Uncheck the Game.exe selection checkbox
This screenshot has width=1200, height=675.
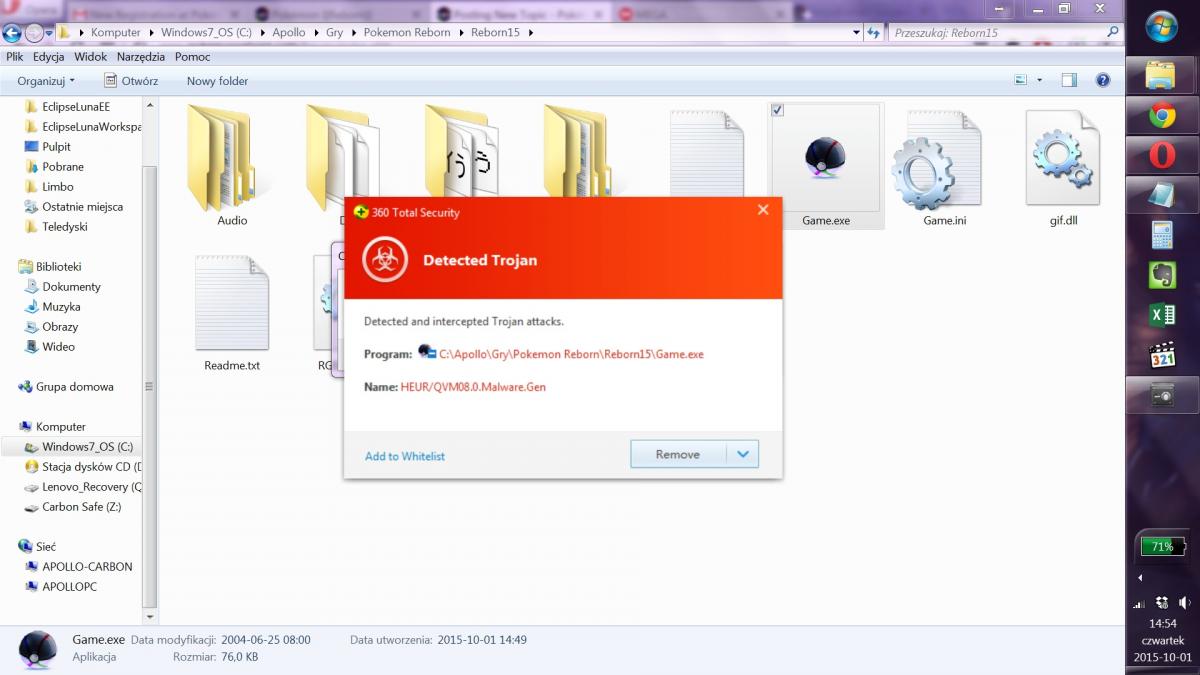click(x=778, y=110)
